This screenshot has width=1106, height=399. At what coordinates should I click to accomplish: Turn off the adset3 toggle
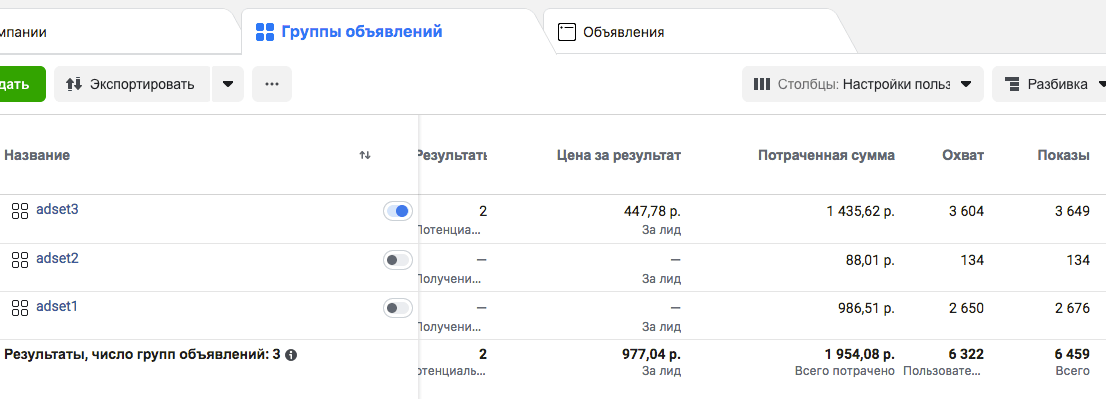(x=398, y=211)
